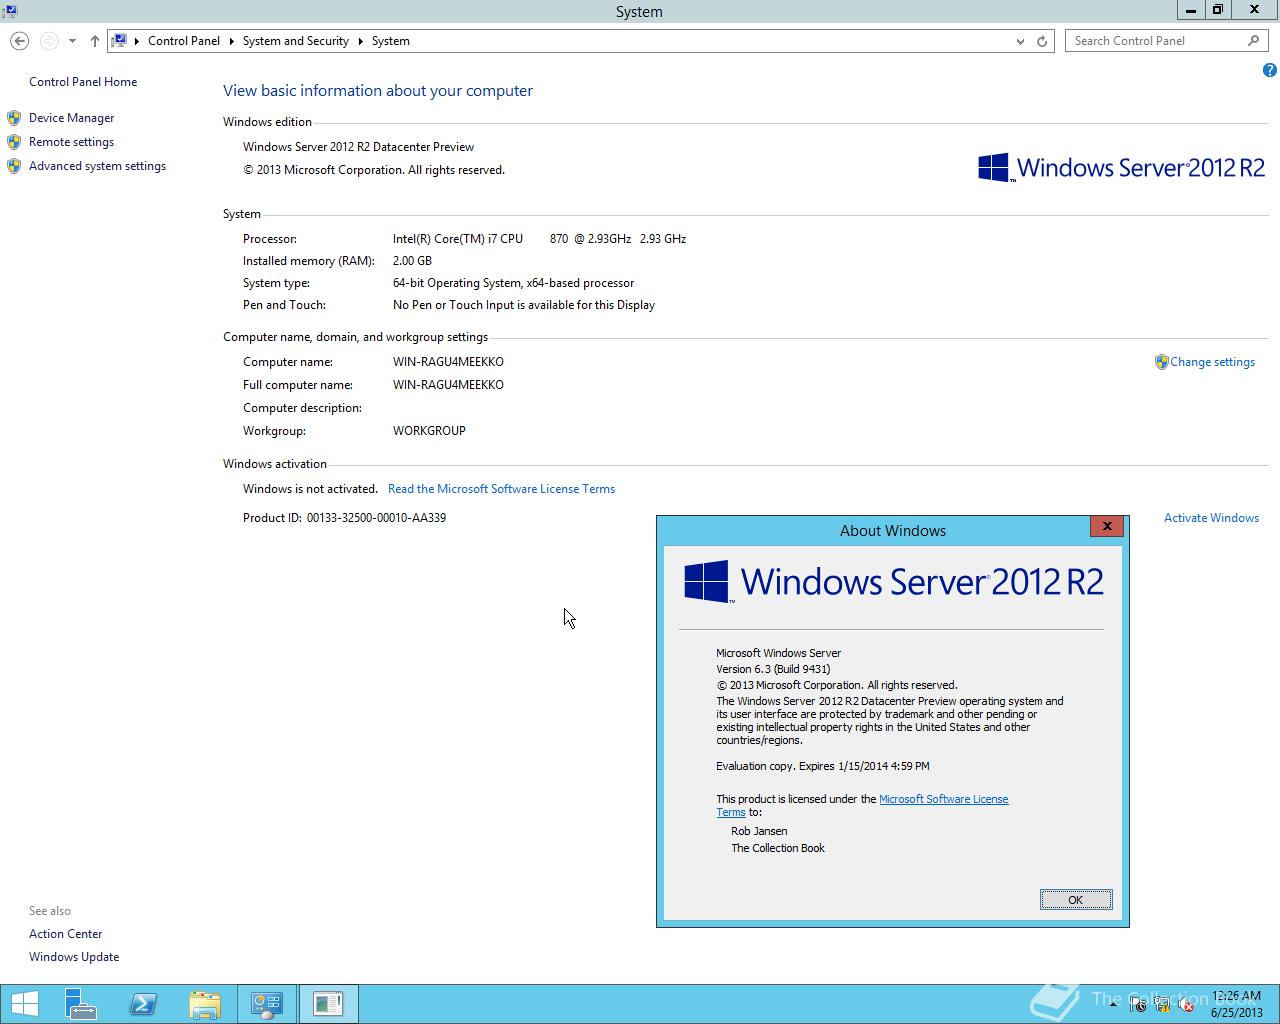Expand the root breadcrumb chevron
The height and width of the screenshot is (1024, 1280).
tap(137, 41)
